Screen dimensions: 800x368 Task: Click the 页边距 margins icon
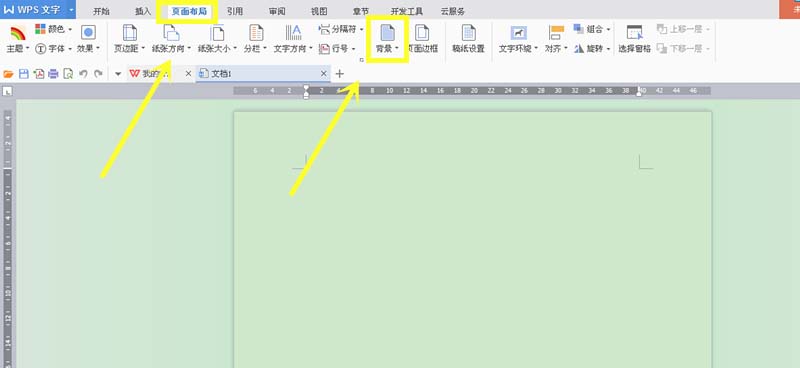130,33
